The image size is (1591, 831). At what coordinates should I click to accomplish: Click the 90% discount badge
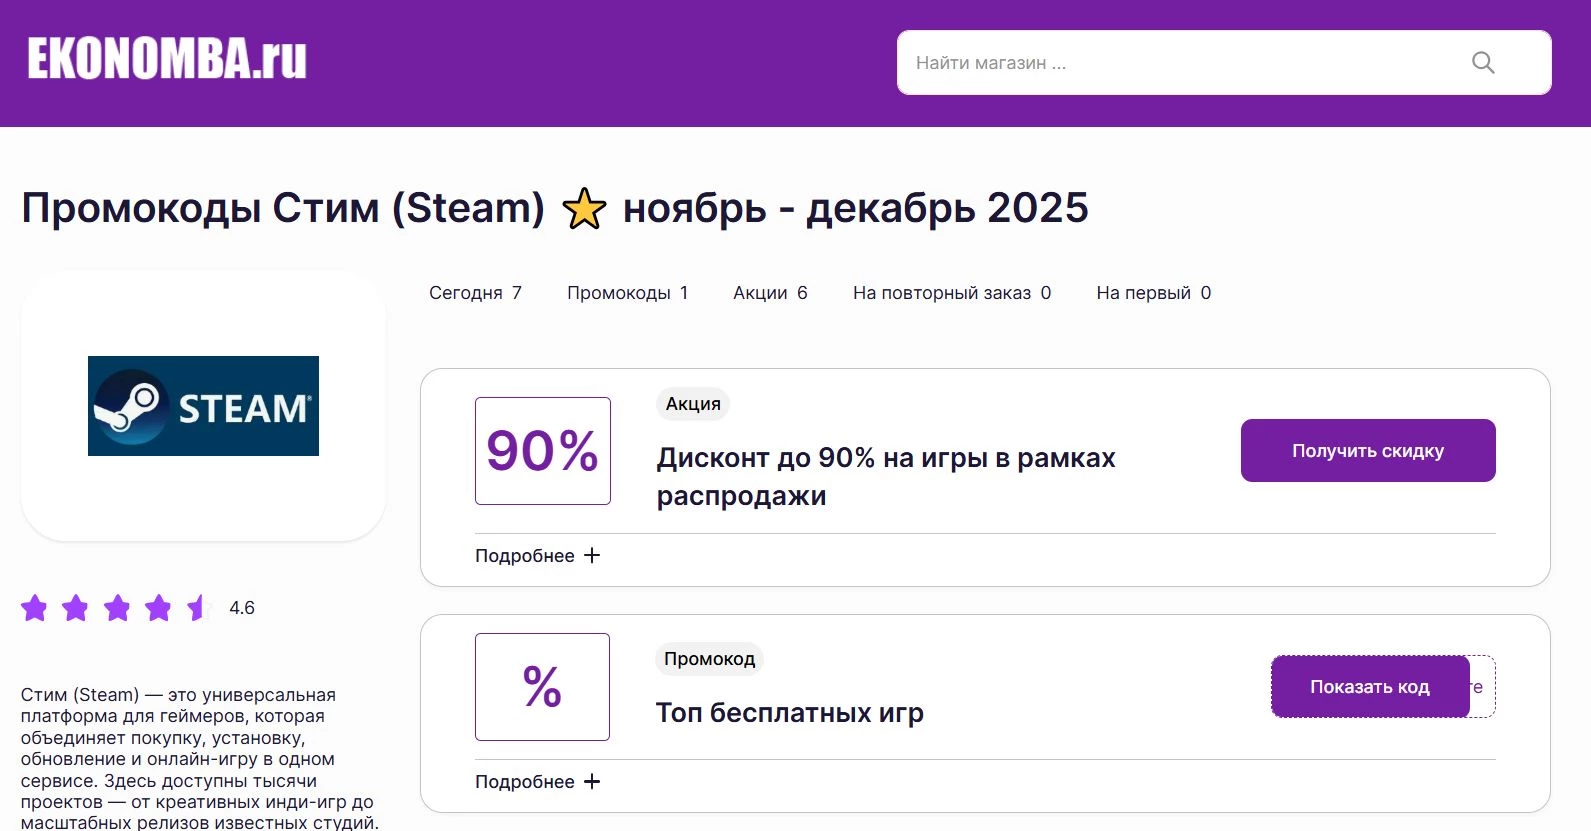[543, 451]
